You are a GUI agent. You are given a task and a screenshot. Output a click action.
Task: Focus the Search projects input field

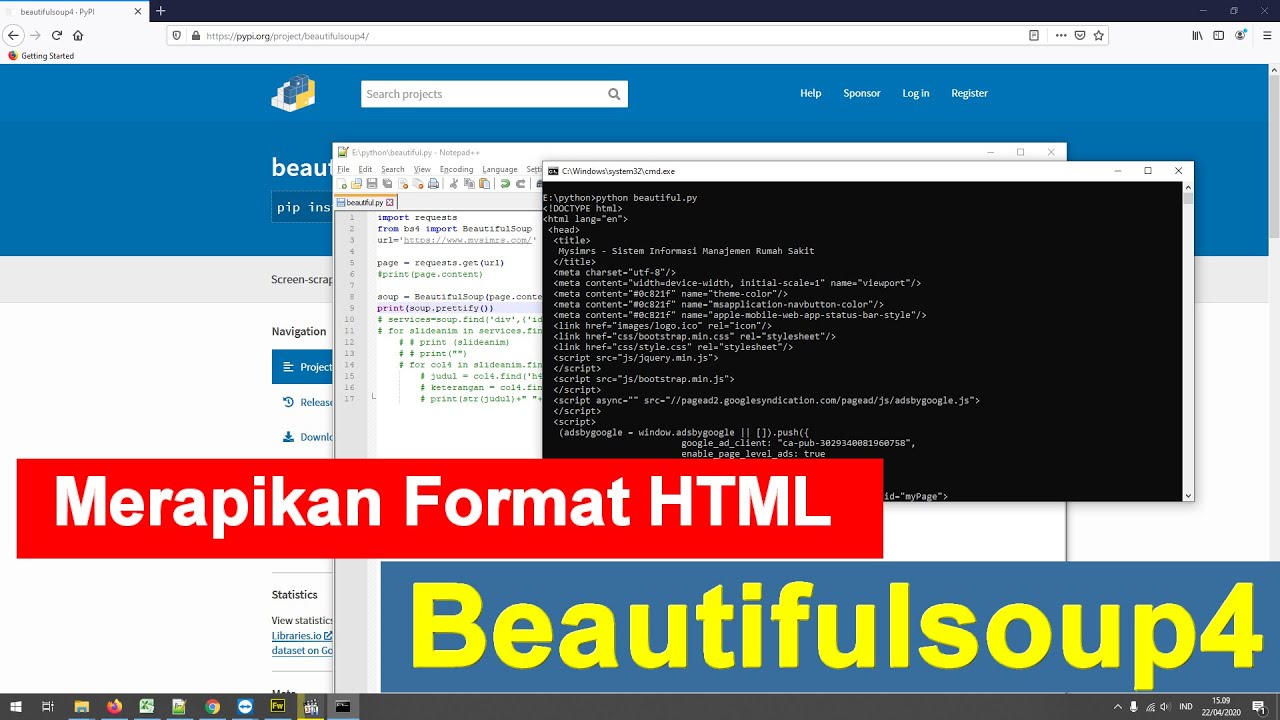pos(494,94)
